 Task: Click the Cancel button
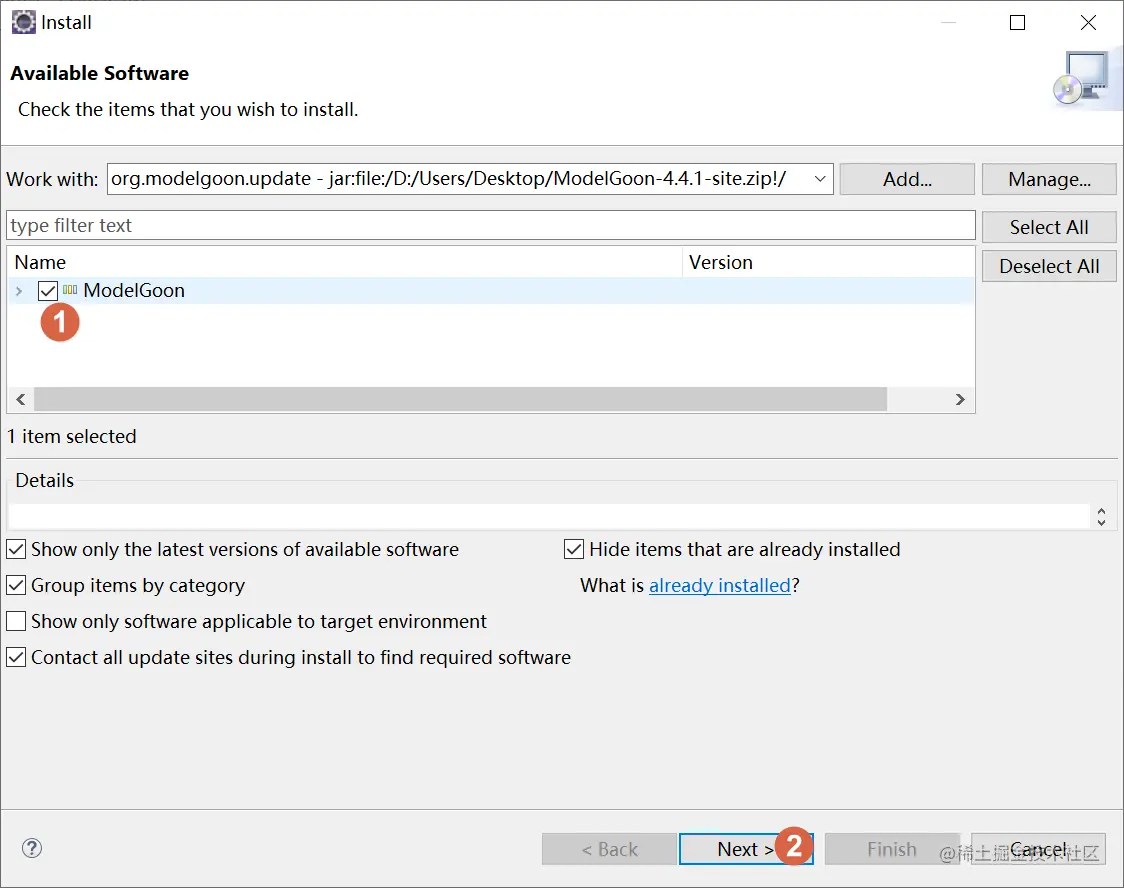[x=1038, y=849]
